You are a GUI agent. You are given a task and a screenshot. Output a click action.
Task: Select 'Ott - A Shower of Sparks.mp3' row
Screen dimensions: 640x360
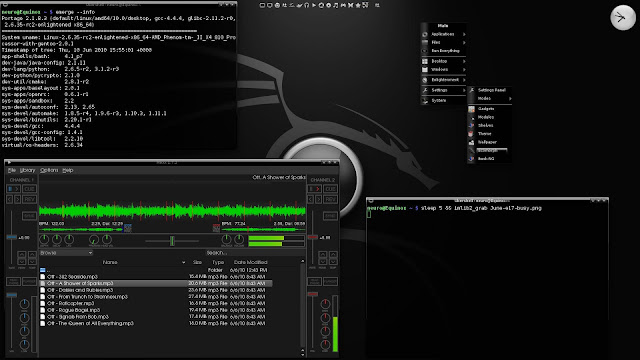pyautogui.click(x=156, y=283)
